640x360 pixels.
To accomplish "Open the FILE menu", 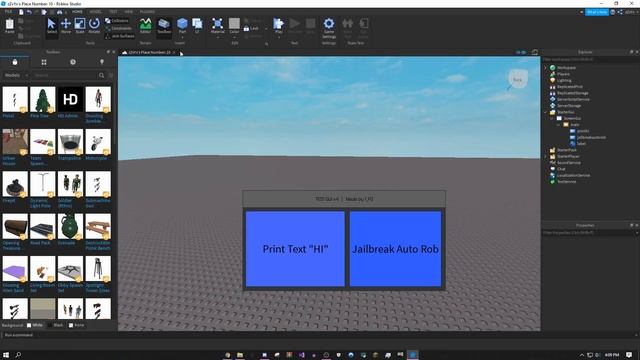I will 8,12.
